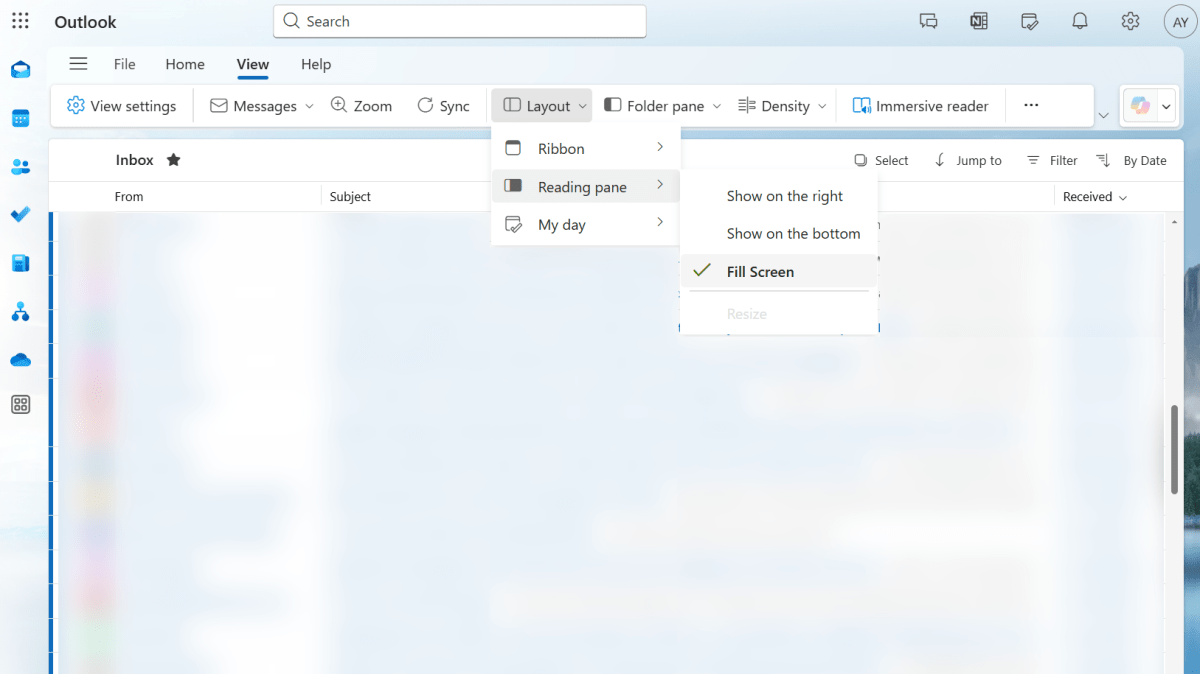Open the Reading pane menu item
The image size is (1200, 674).
pyautogui.click(x=585, y=186)
